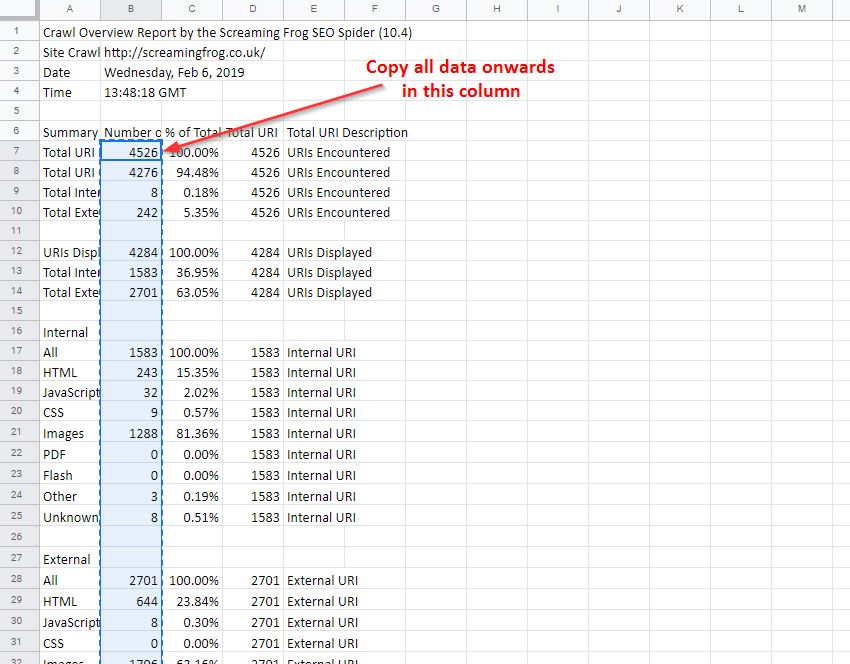Click row number 16 header
Screen dimensions: 850x664
pyautogui.click(x=17, y=332)
